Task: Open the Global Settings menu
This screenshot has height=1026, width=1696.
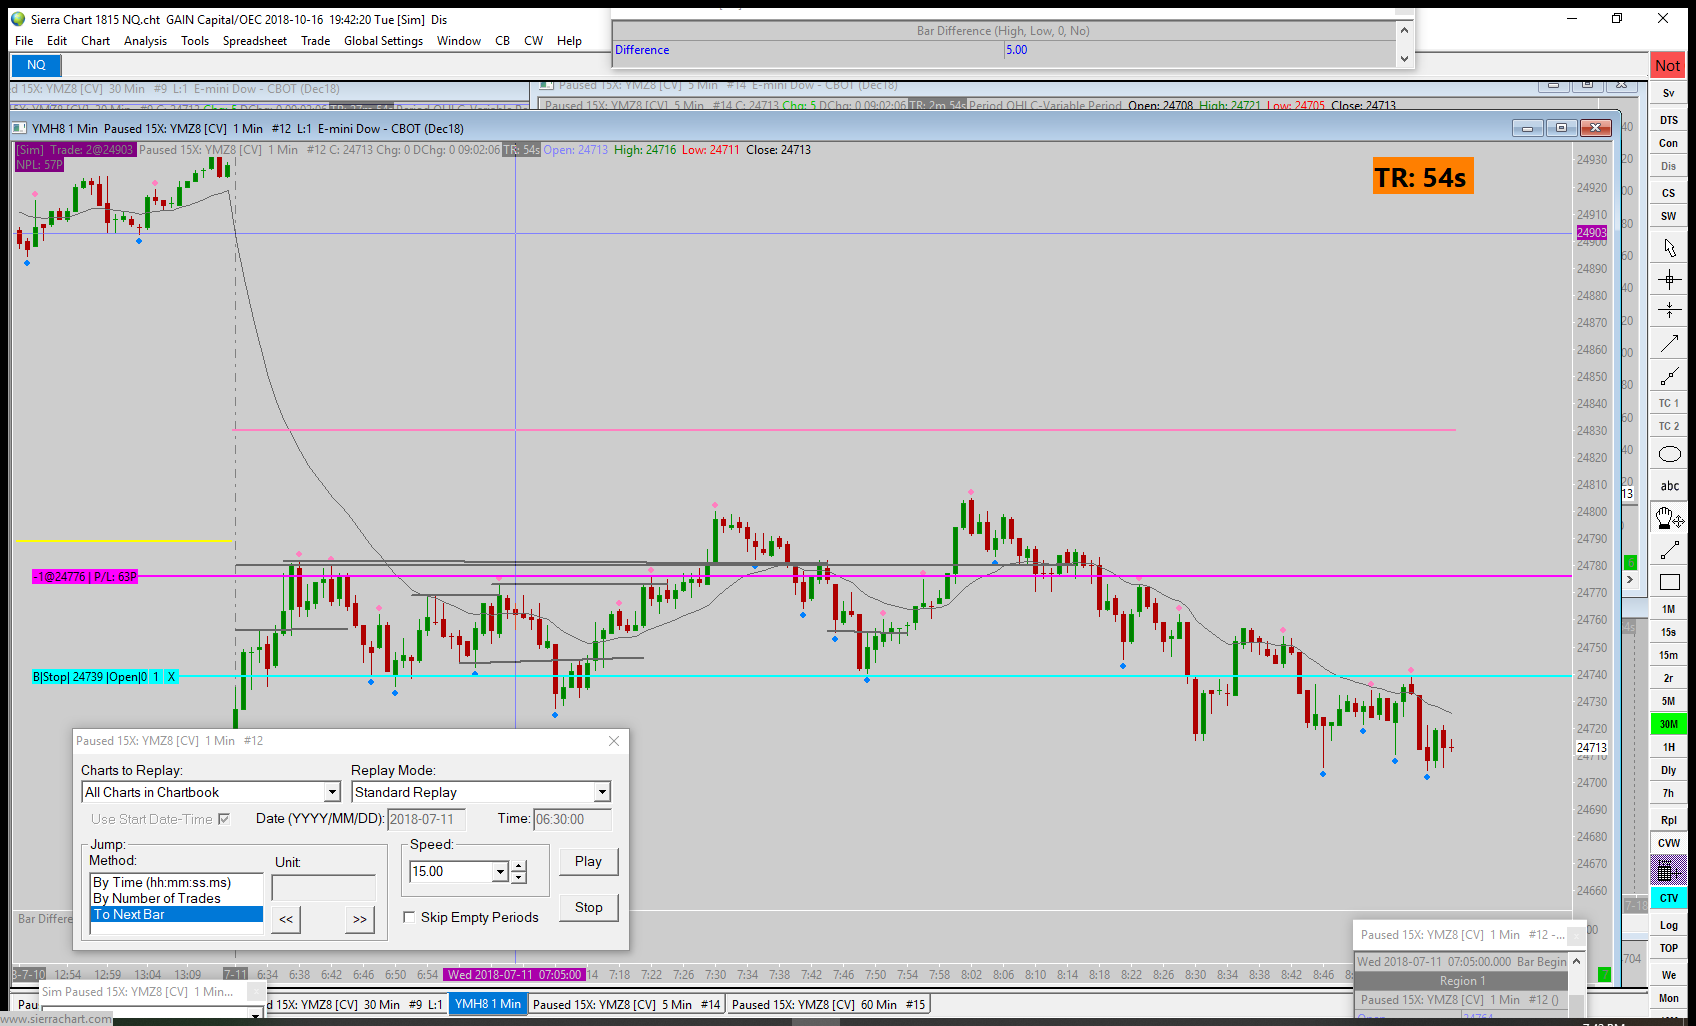Action: [384, 41]
